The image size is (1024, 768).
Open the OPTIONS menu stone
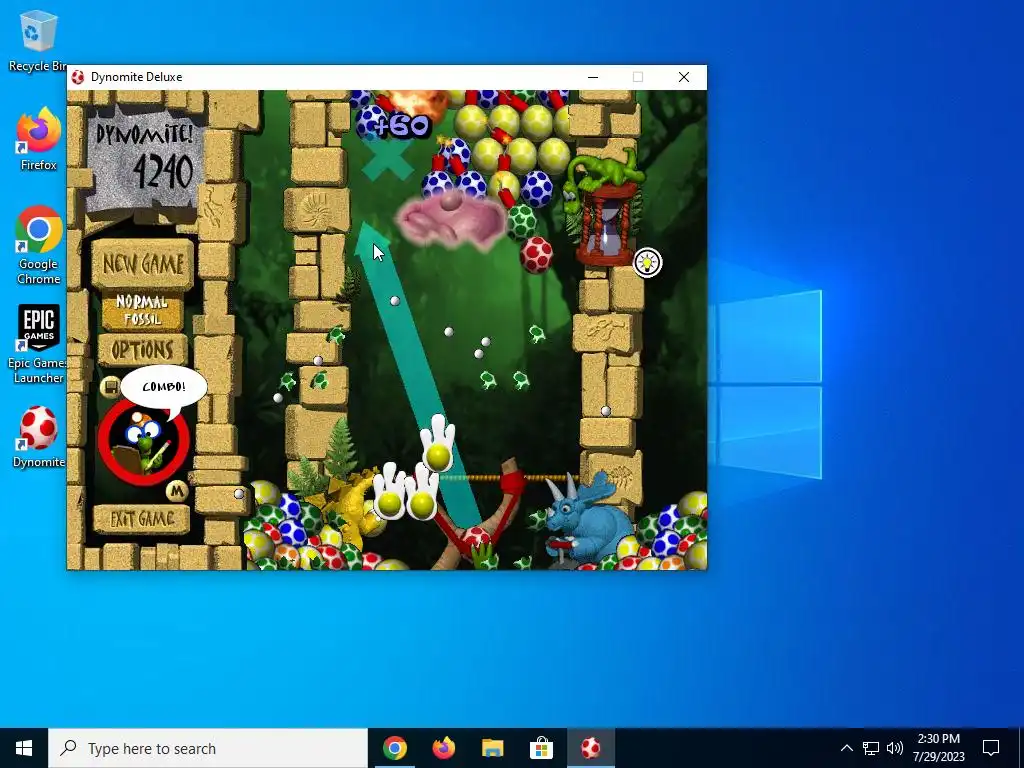click(x=142, y=350)
